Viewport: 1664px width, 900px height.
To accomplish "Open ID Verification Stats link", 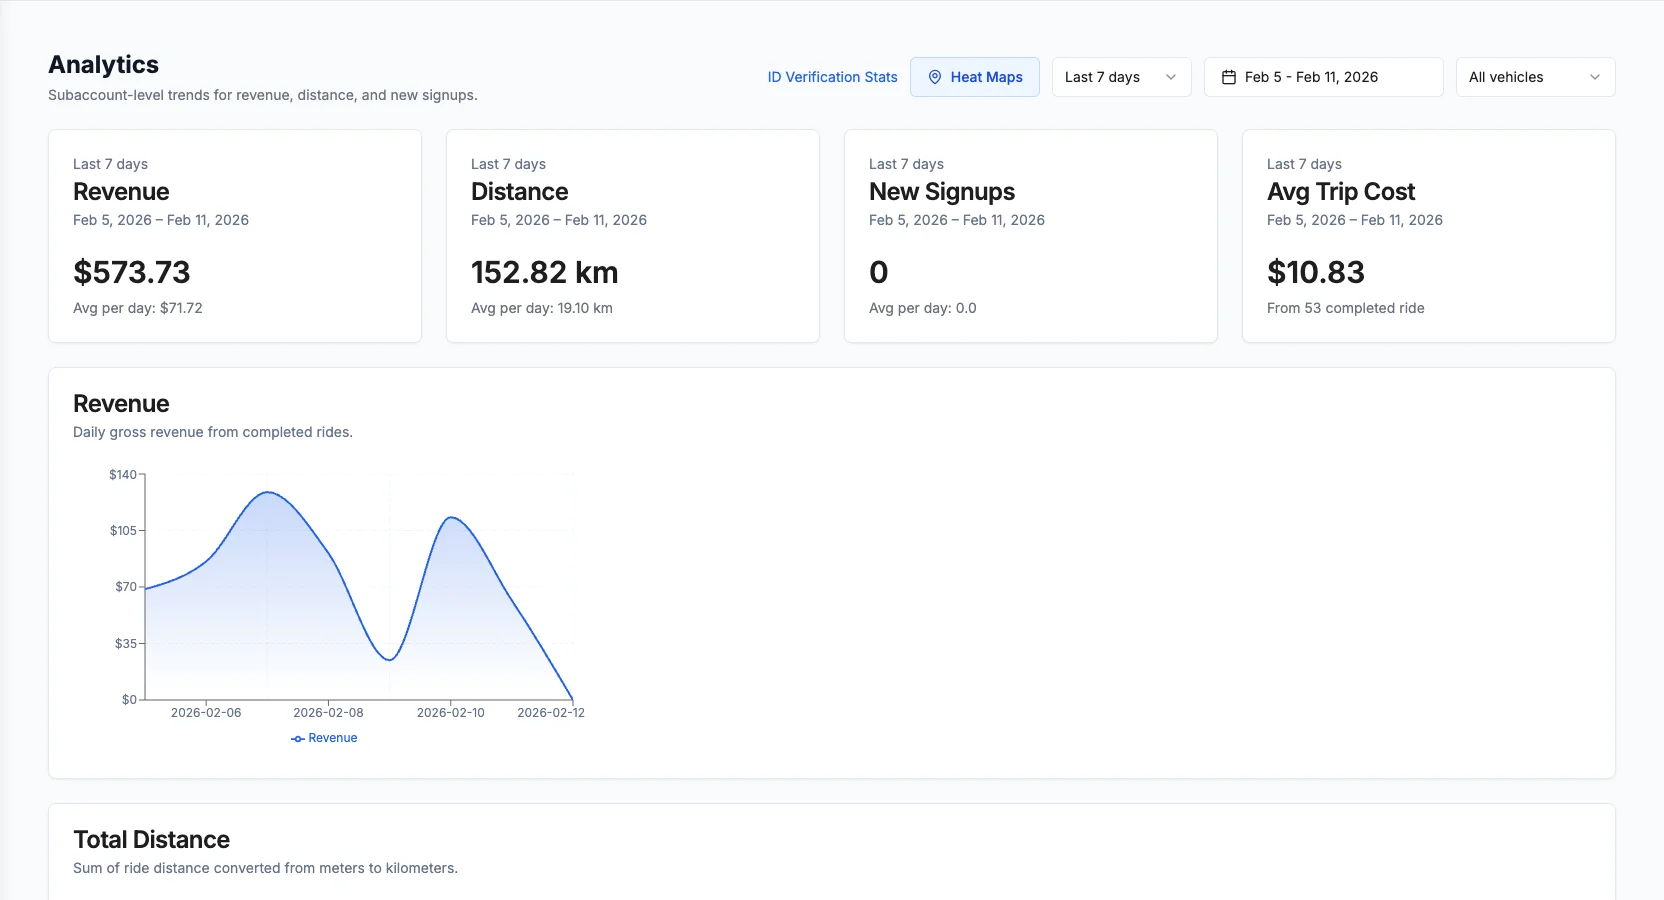I will tap(832, 77).
